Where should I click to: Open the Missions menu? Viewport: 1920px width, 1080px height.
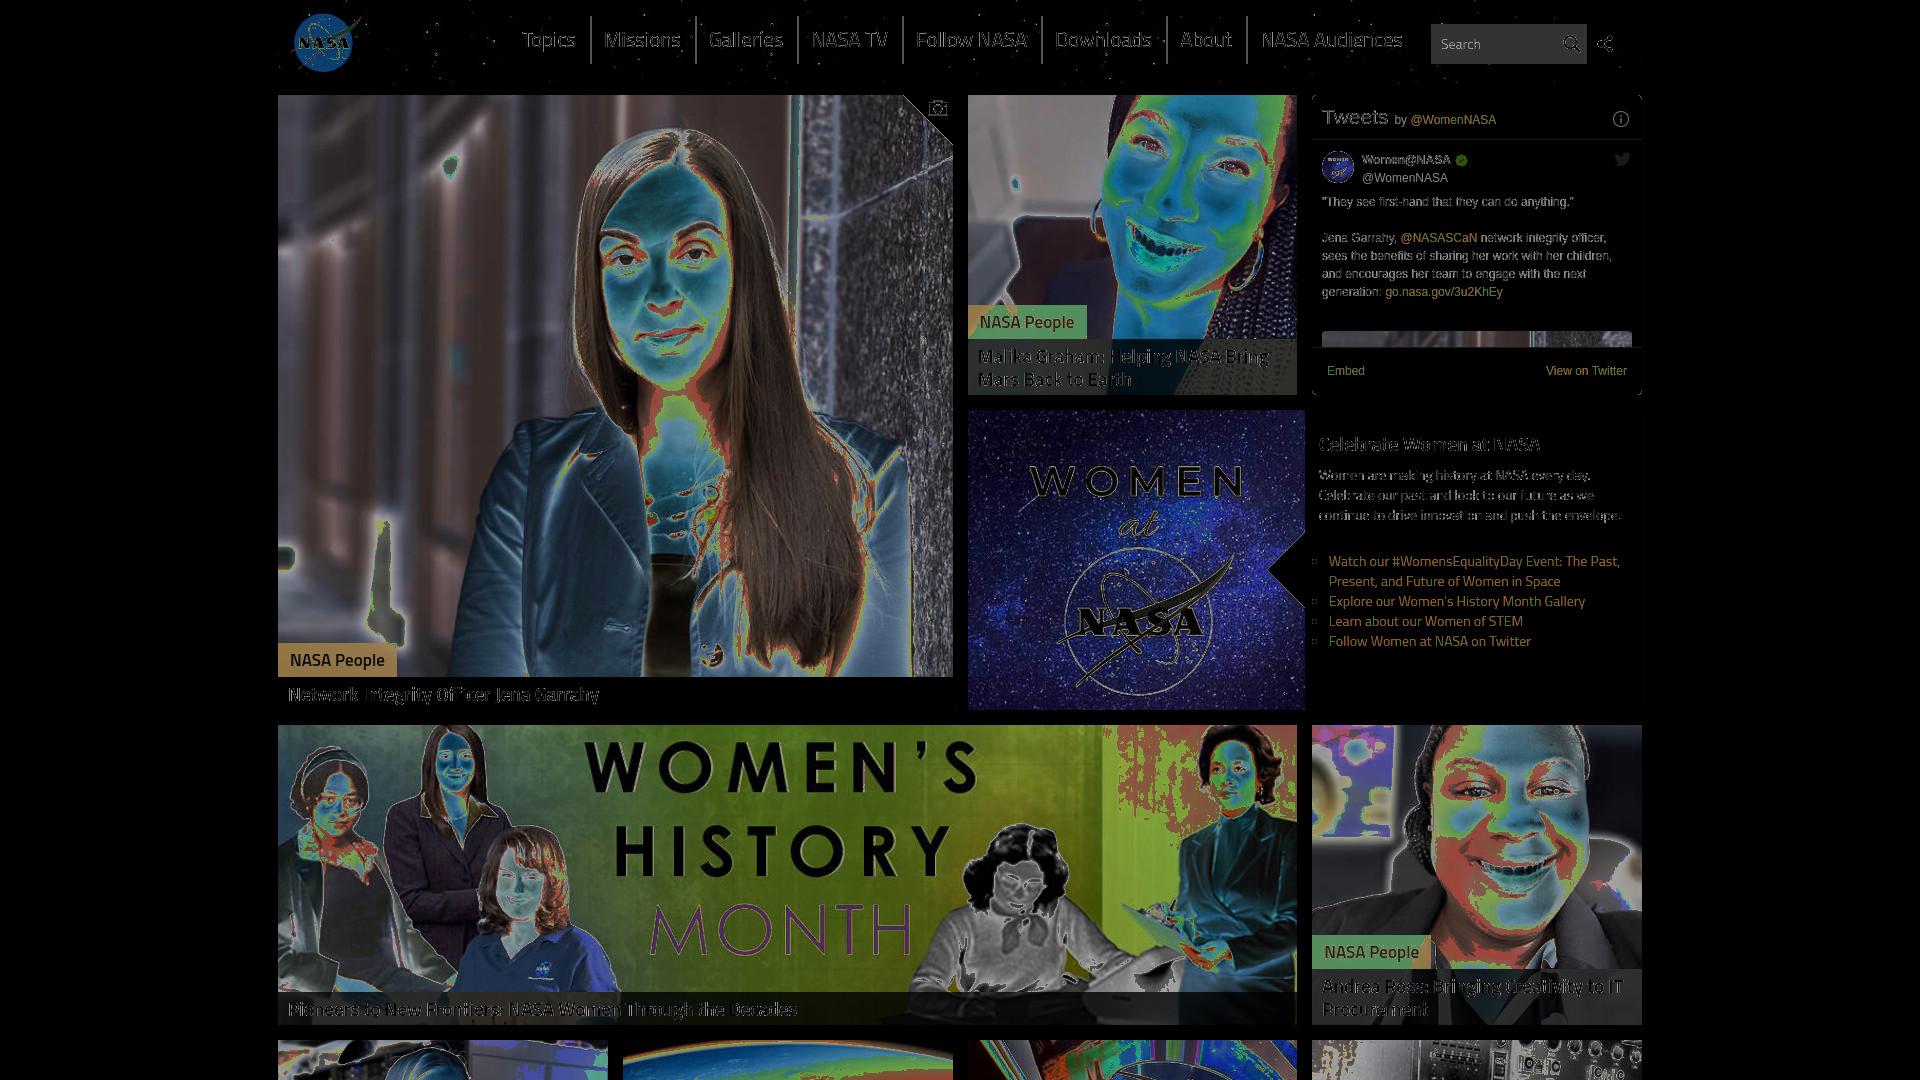[x=642, y=40]
